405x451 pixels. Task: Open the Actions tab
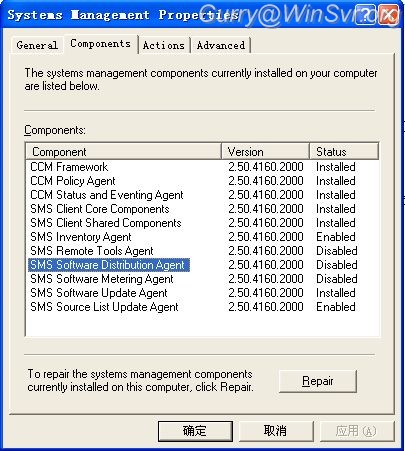click(164, 45)
